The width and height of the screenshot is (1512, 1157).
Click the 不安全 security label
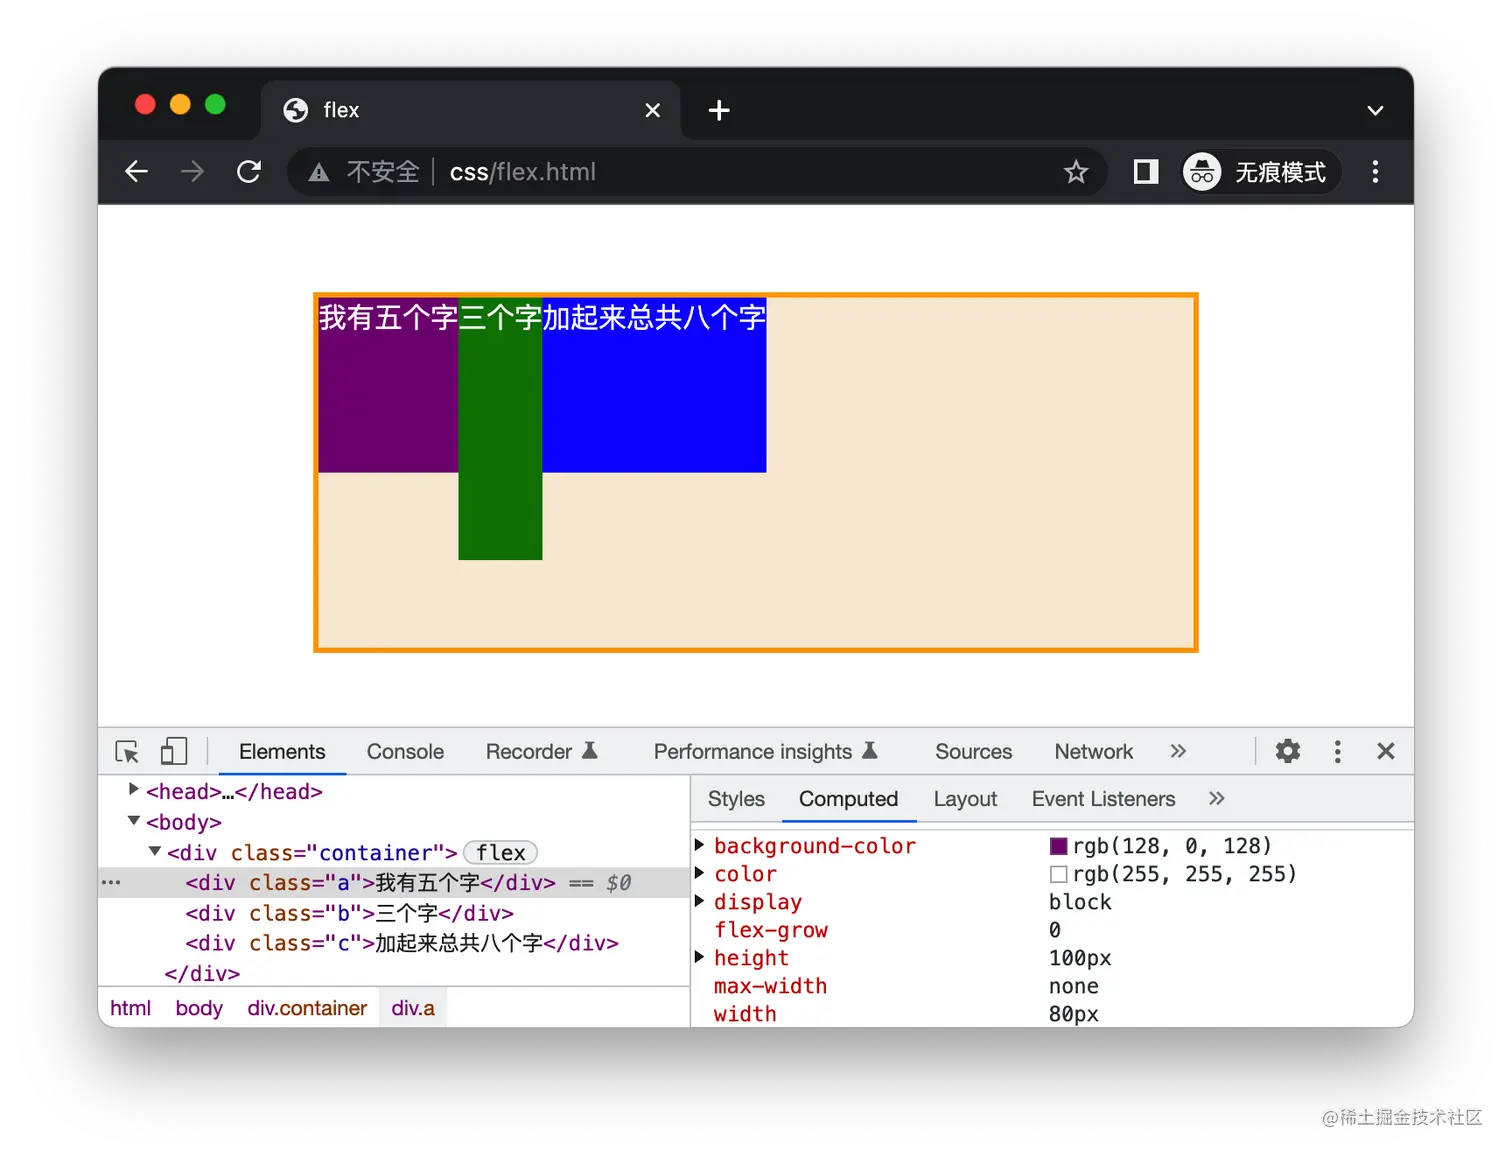[383, 172]
